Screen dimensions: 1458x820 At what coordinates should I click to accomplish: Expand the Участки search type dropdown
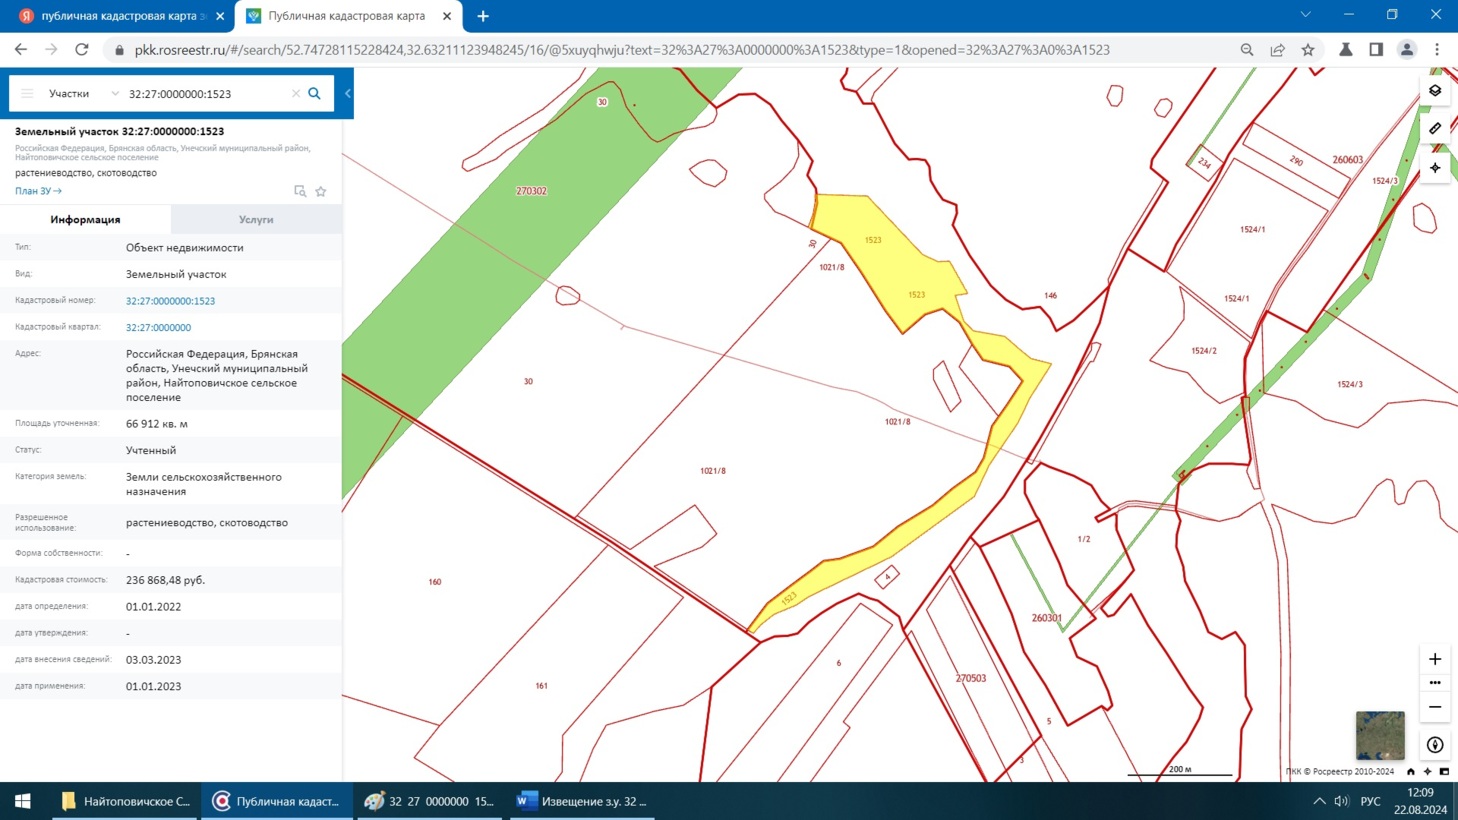click(x=83, y=93)
